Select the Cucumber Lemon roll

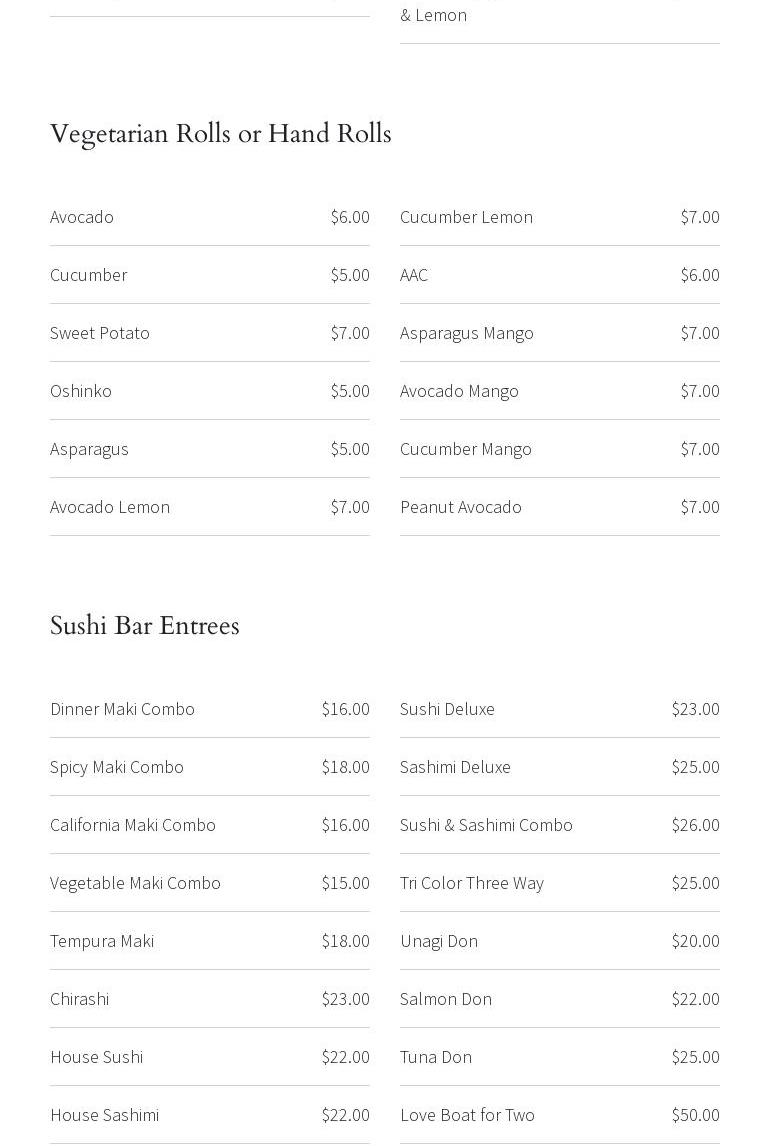point(466,217)
